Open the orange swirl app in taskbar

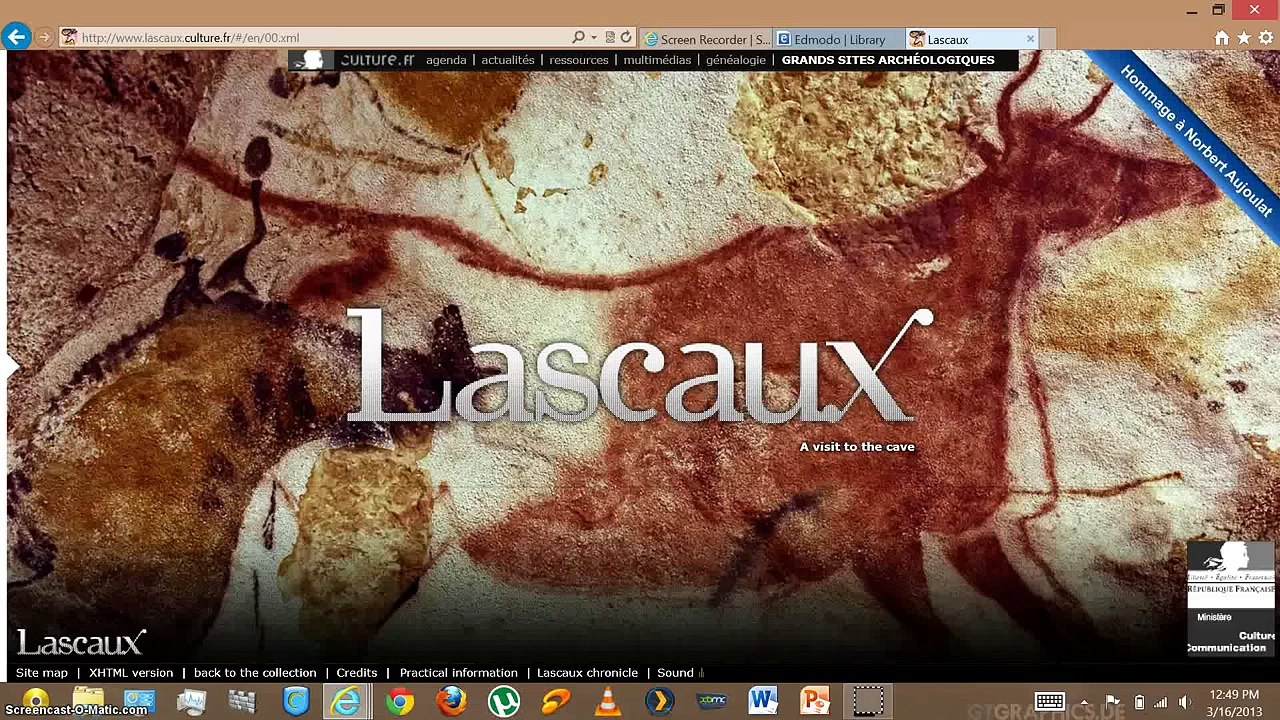(x=556, y=702)
